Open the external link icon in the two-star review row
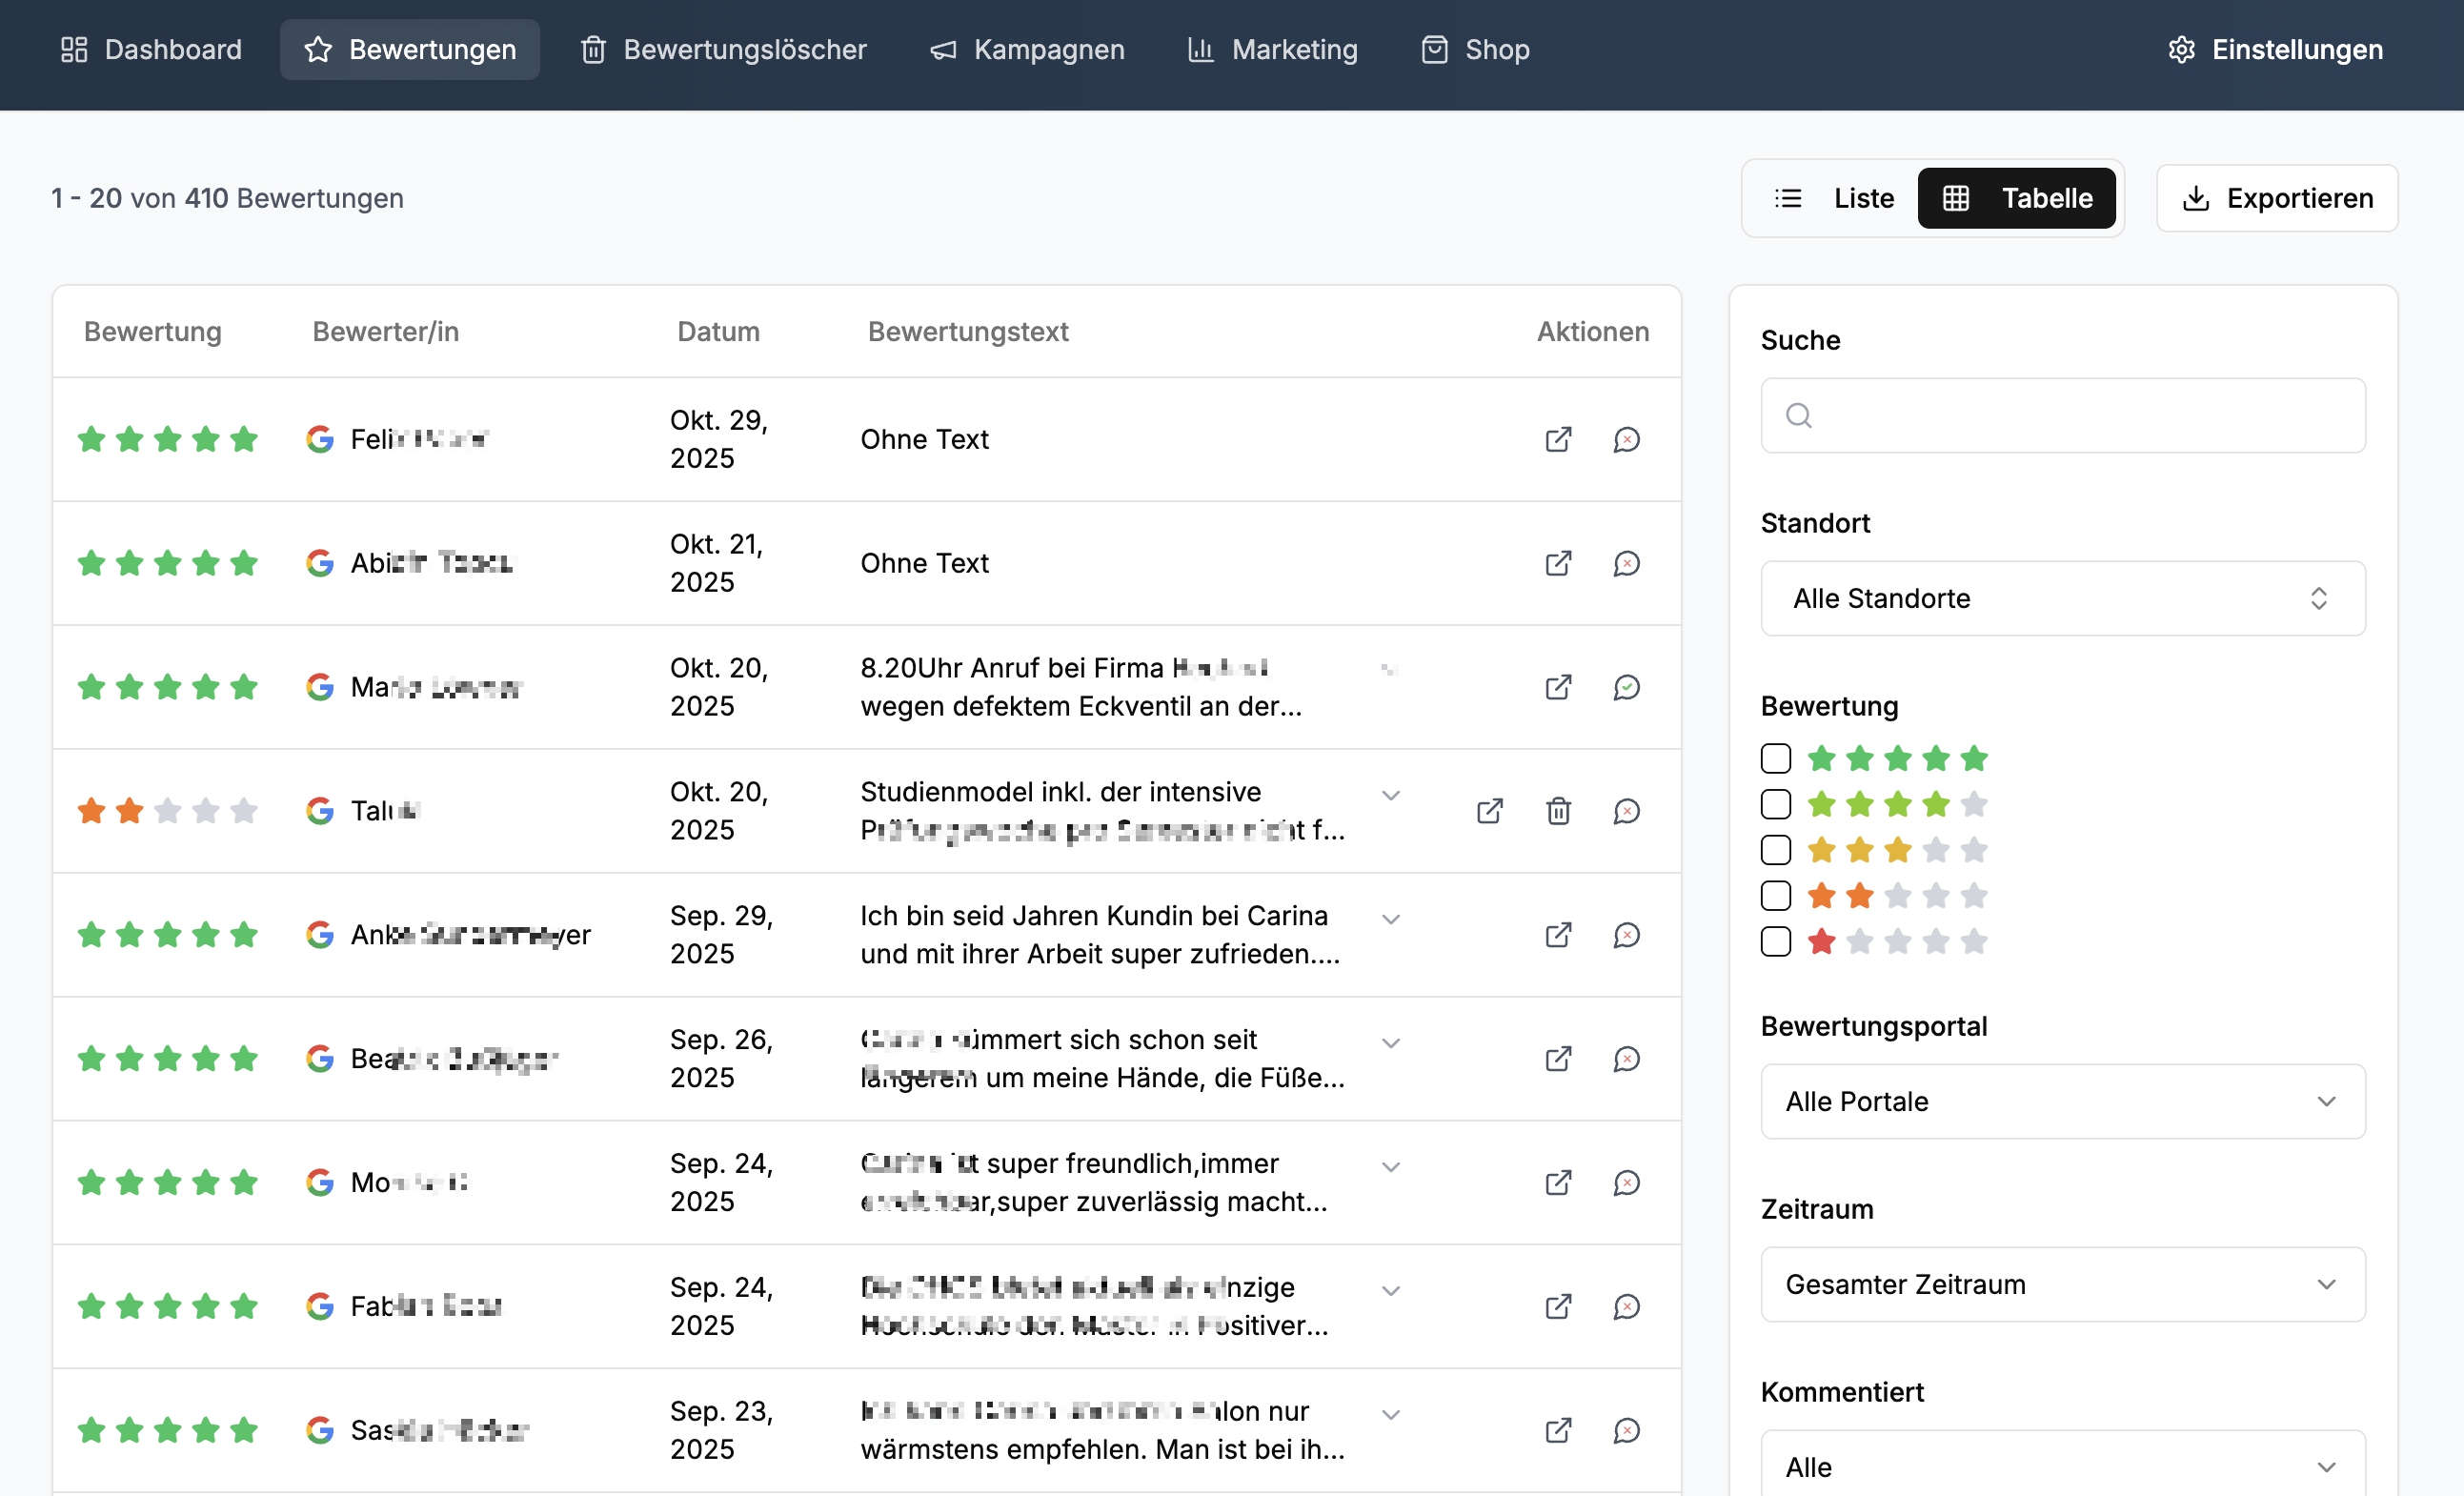 point(1489,811)
